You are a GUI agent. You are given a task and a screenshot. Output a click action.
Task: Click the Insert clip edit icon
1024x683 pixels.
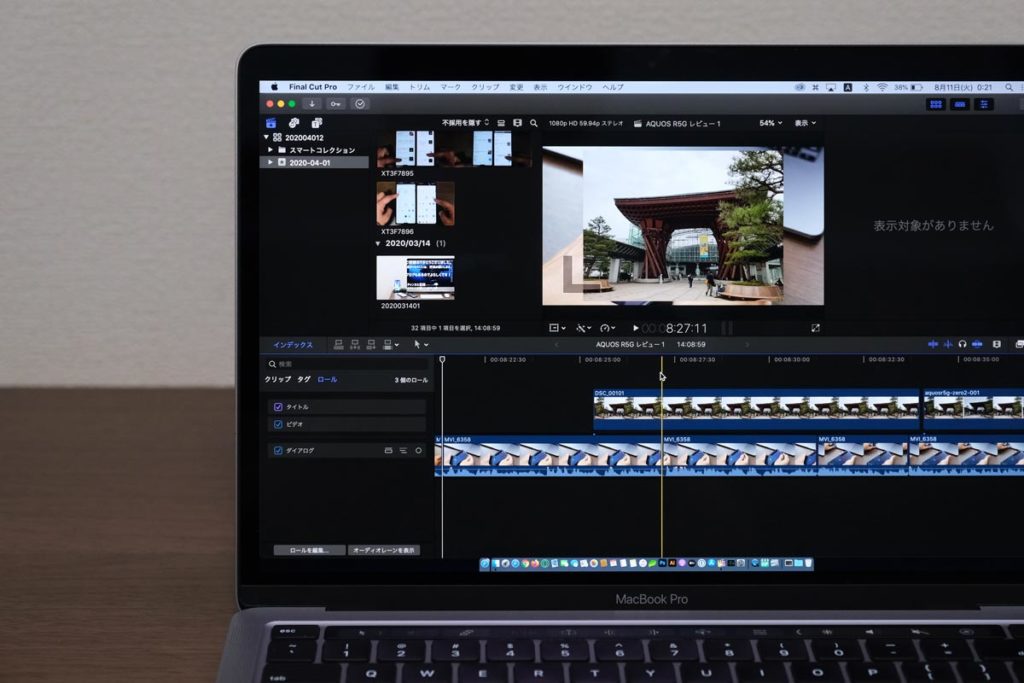pyautogui.click(x=355, y=344)
